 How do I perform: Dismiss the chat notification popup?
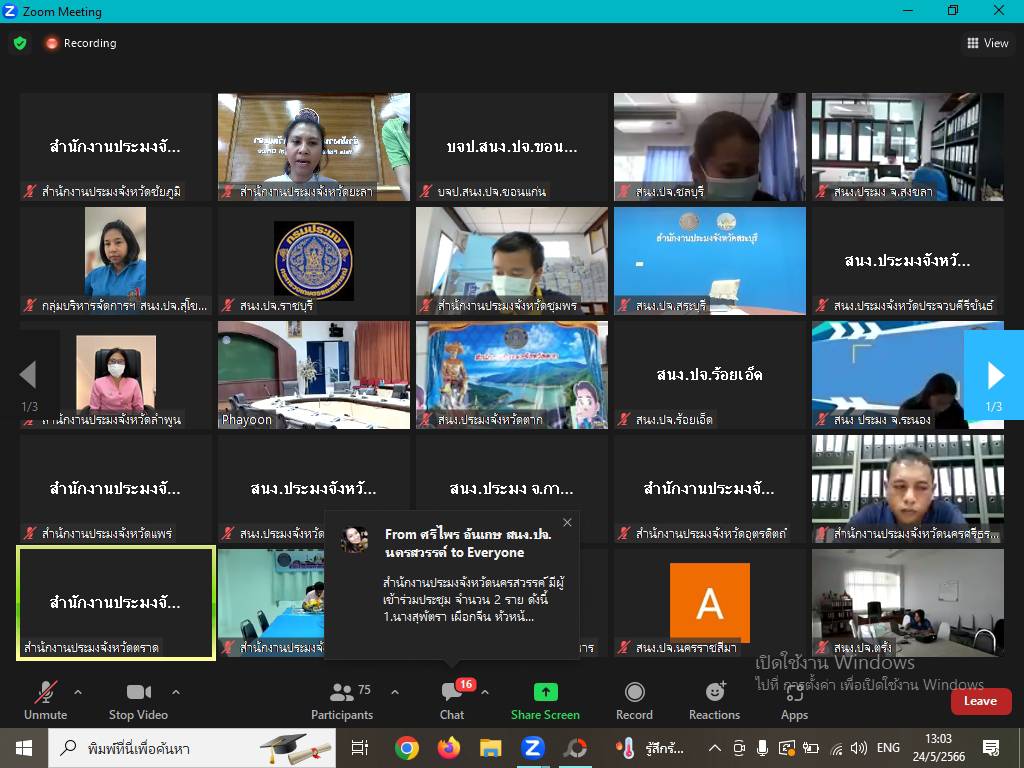pyautogui.click(x=568, y=522)
